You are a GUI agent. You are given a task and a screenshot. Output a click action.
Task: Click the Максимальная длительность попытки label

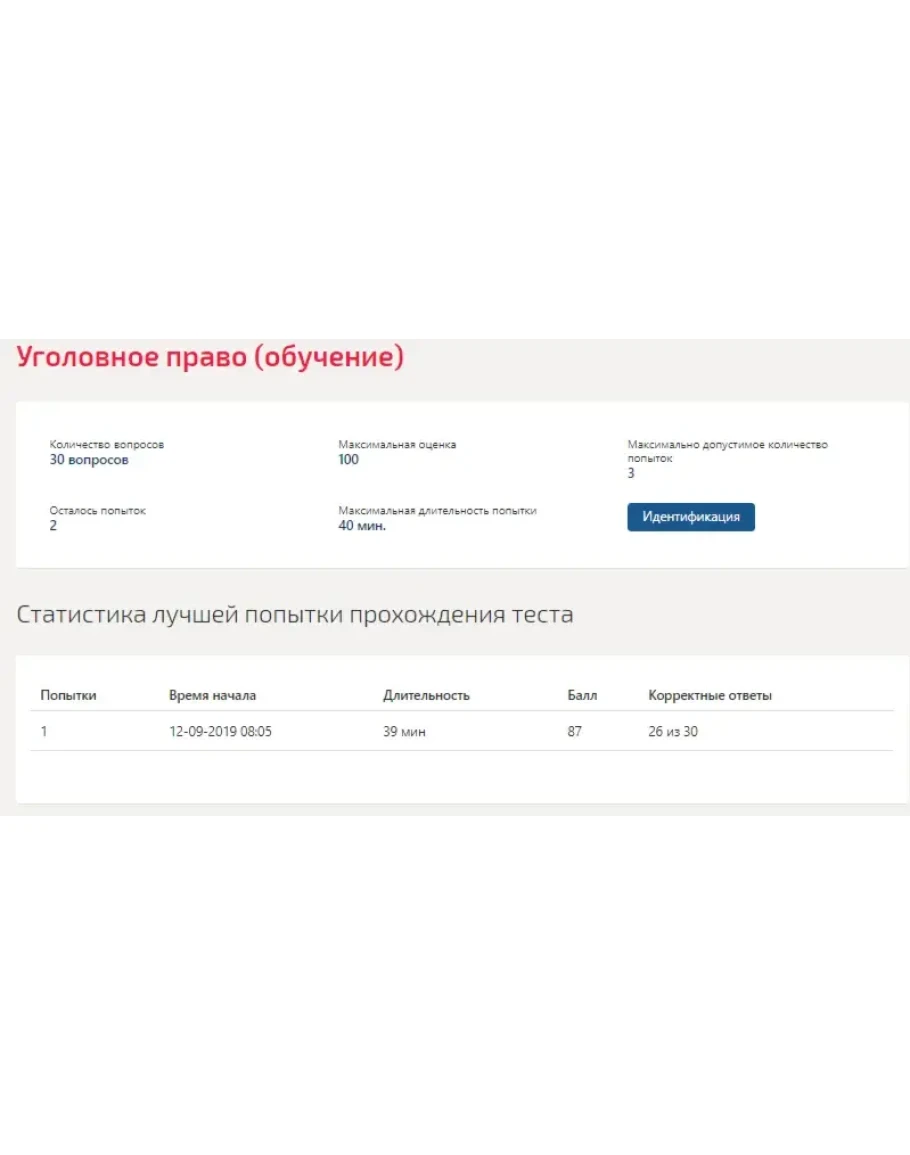(x=437, y=510)
